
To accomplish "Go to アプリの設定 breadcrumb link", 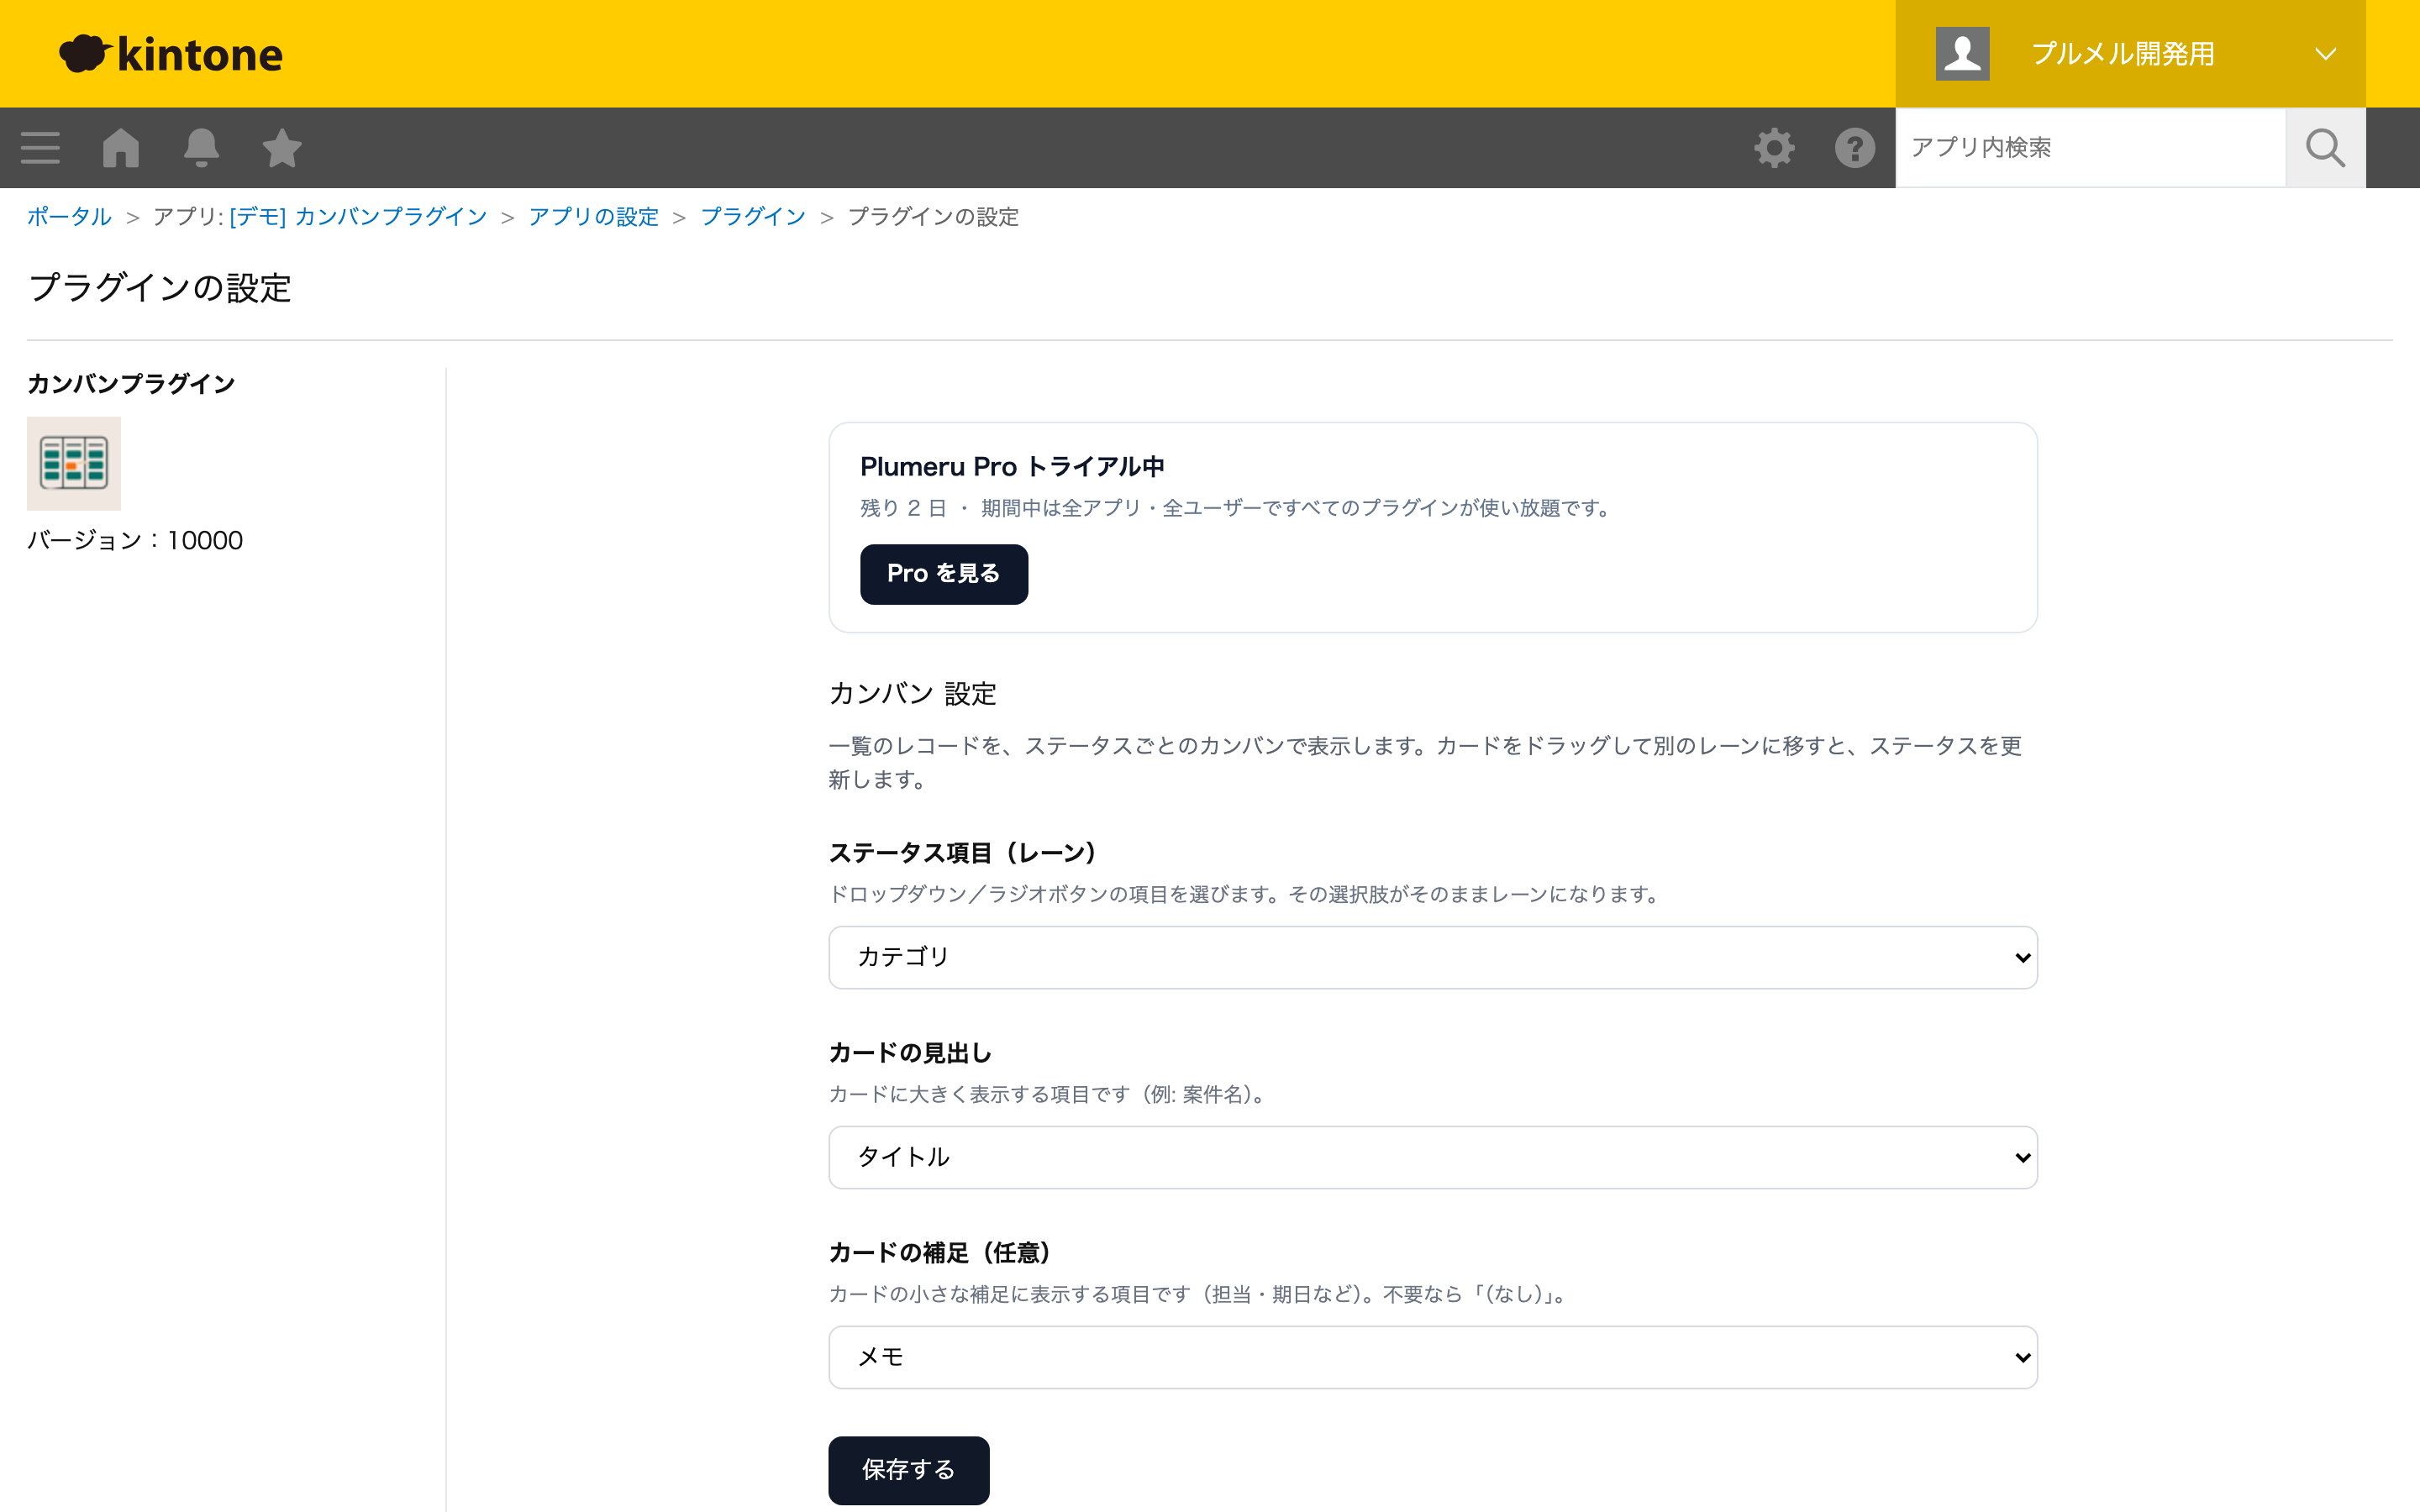I will (x=593, y=217).
